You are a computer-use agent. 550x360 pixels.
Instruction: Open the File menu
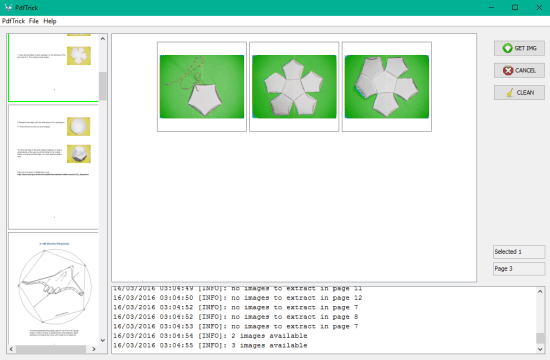(34, 21)
